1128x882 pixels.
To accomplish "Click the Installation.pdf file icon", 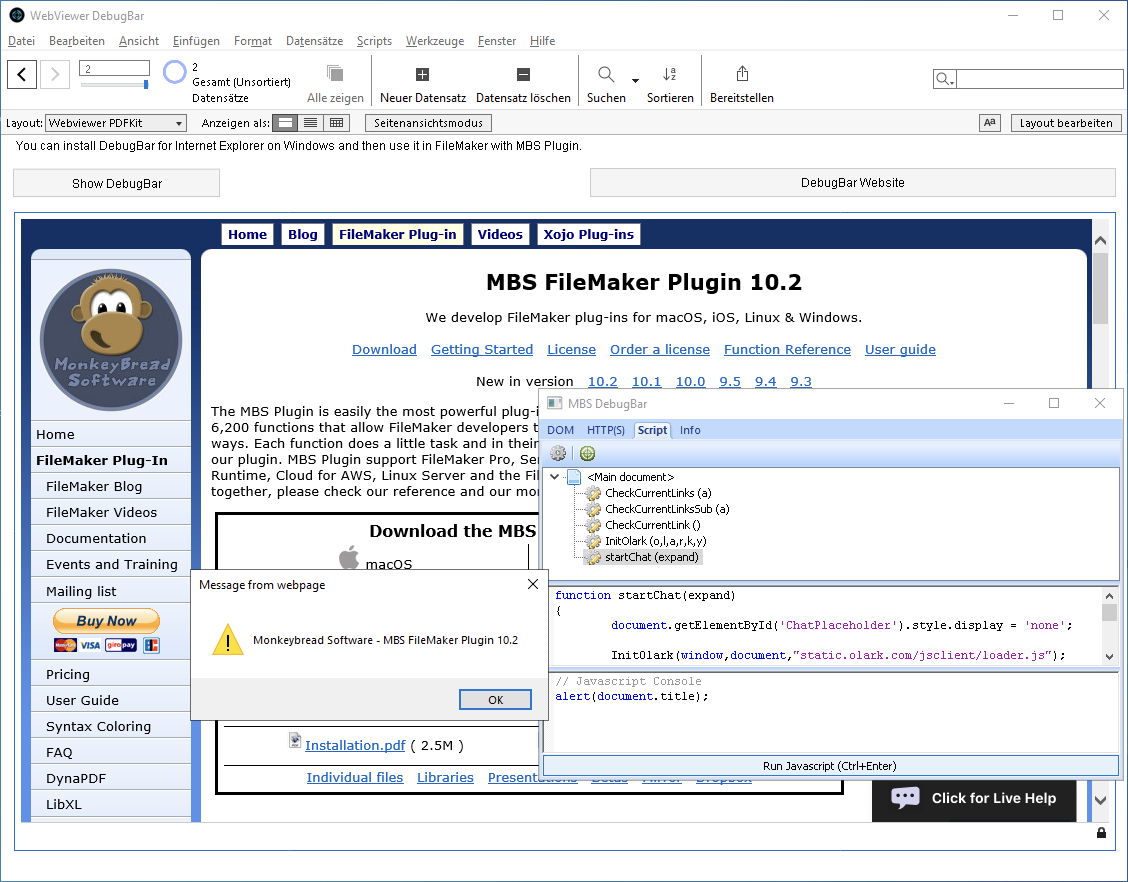I will pyautogui.click(x=295, y=740).
